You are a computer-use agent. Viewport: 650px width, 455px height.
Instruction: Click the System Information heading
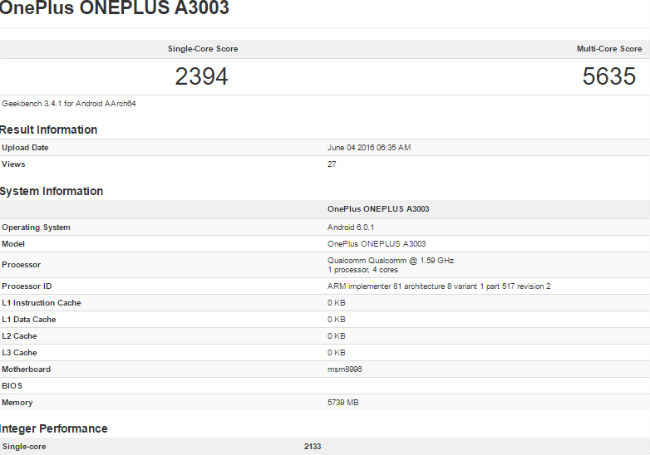(x=51, y=191)
